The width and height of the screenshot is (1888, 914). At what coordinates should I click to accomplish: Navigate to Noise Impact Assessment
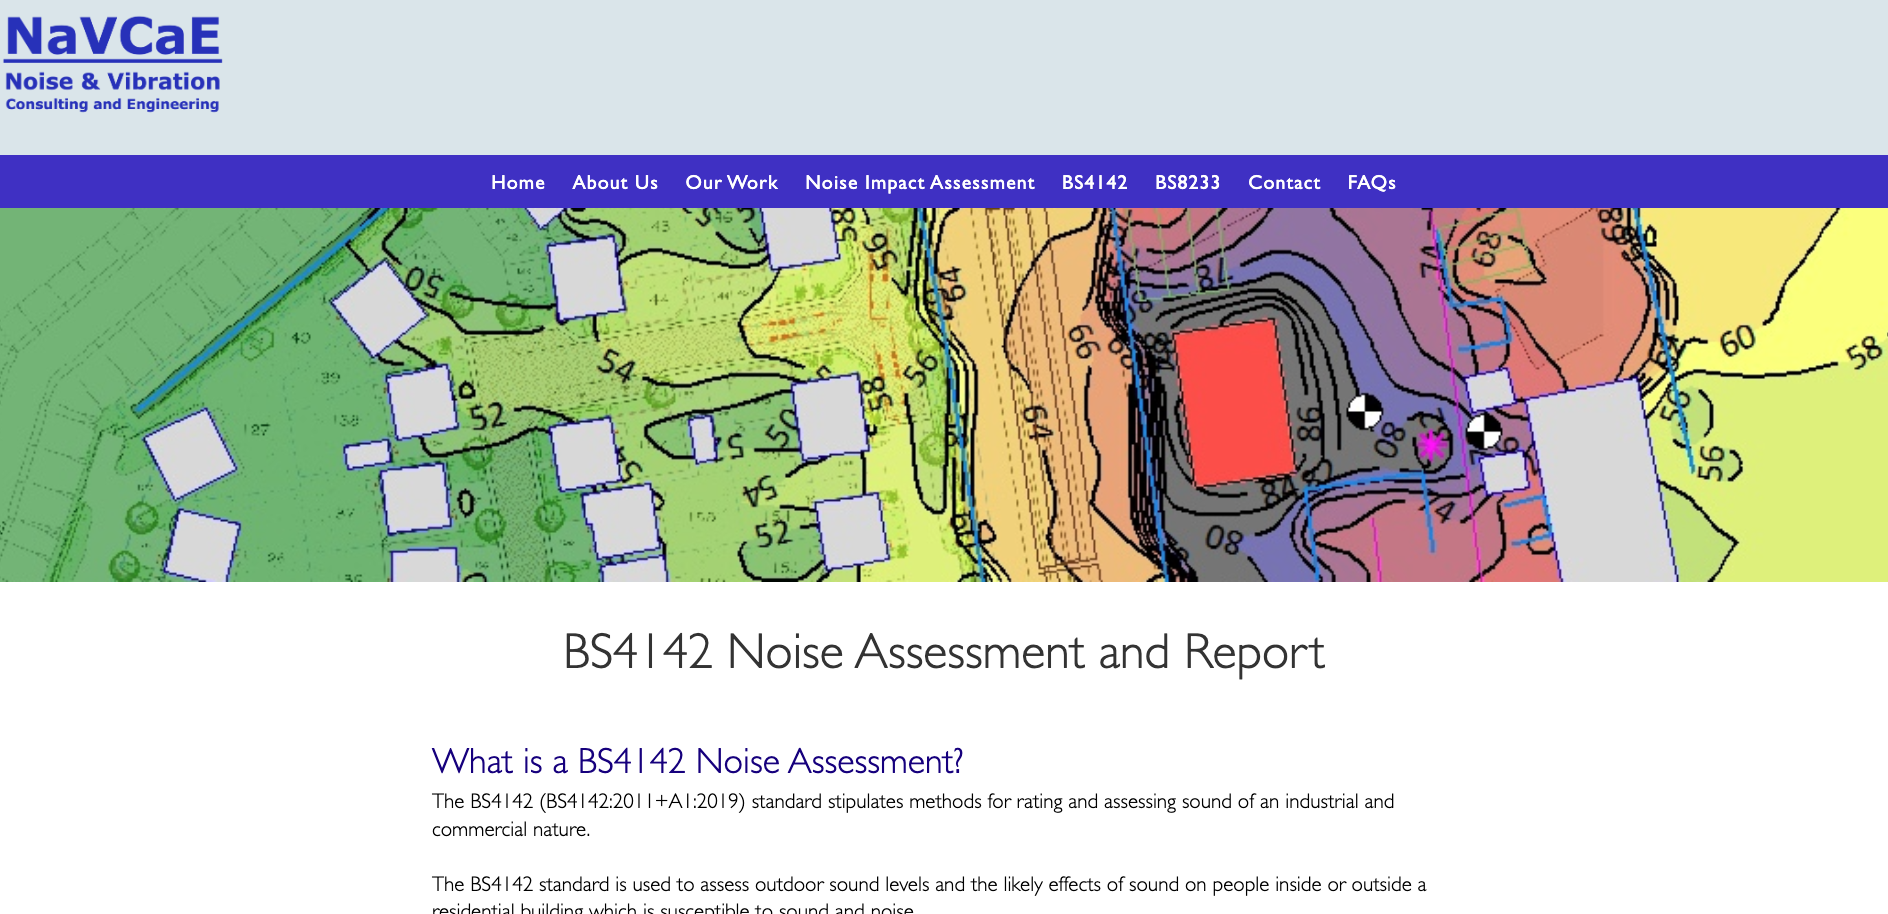click(x=919, y=182)
